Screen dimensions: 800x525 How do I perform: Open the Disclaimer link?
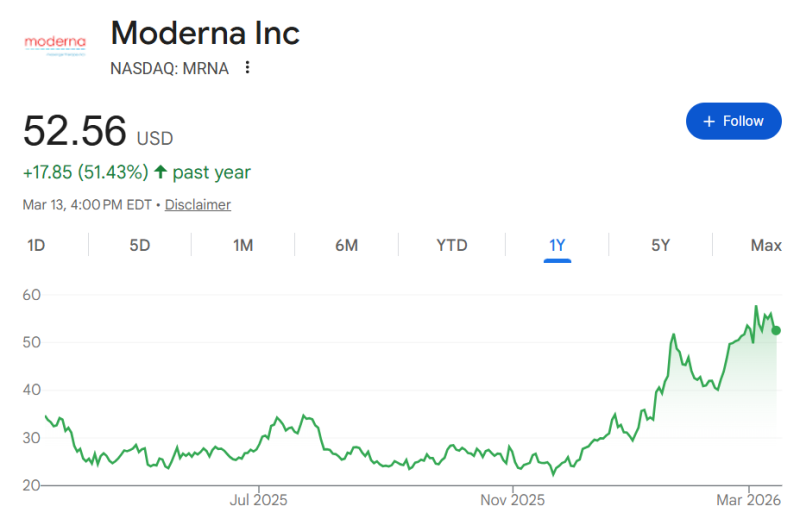(198, 205)
